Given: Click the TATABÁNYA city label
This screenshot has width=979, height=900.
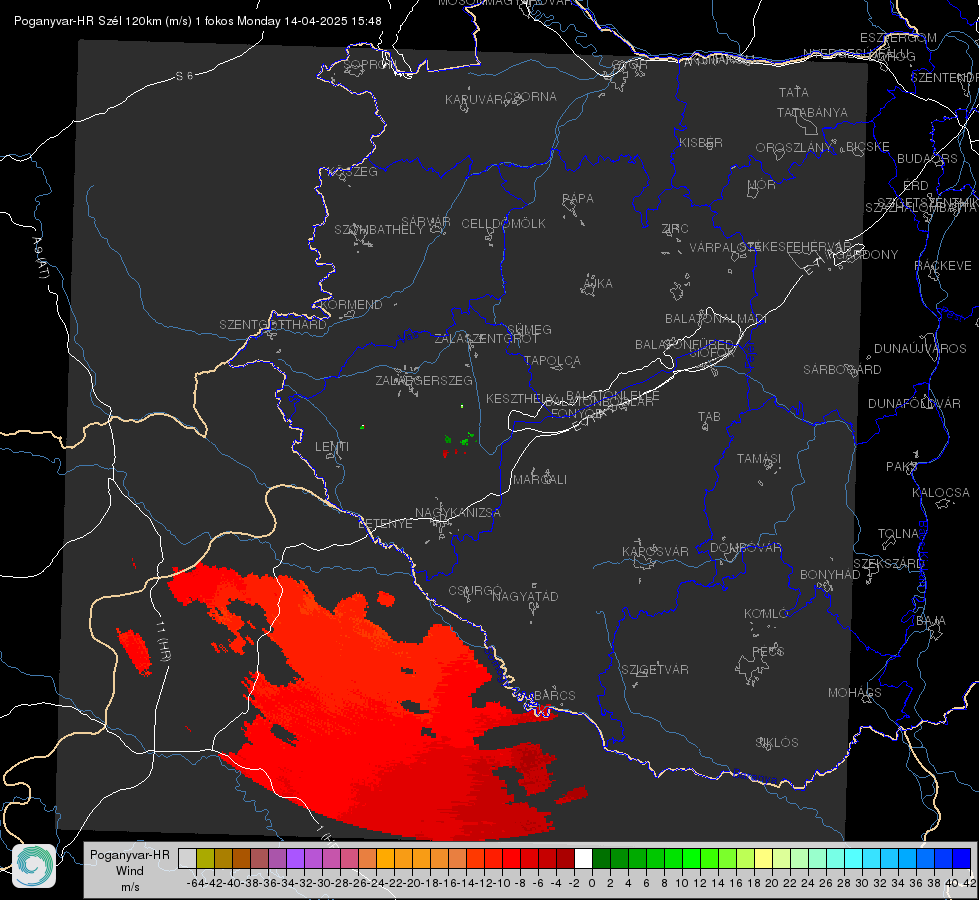Looking at the screenshot, I should coord(812,112).
